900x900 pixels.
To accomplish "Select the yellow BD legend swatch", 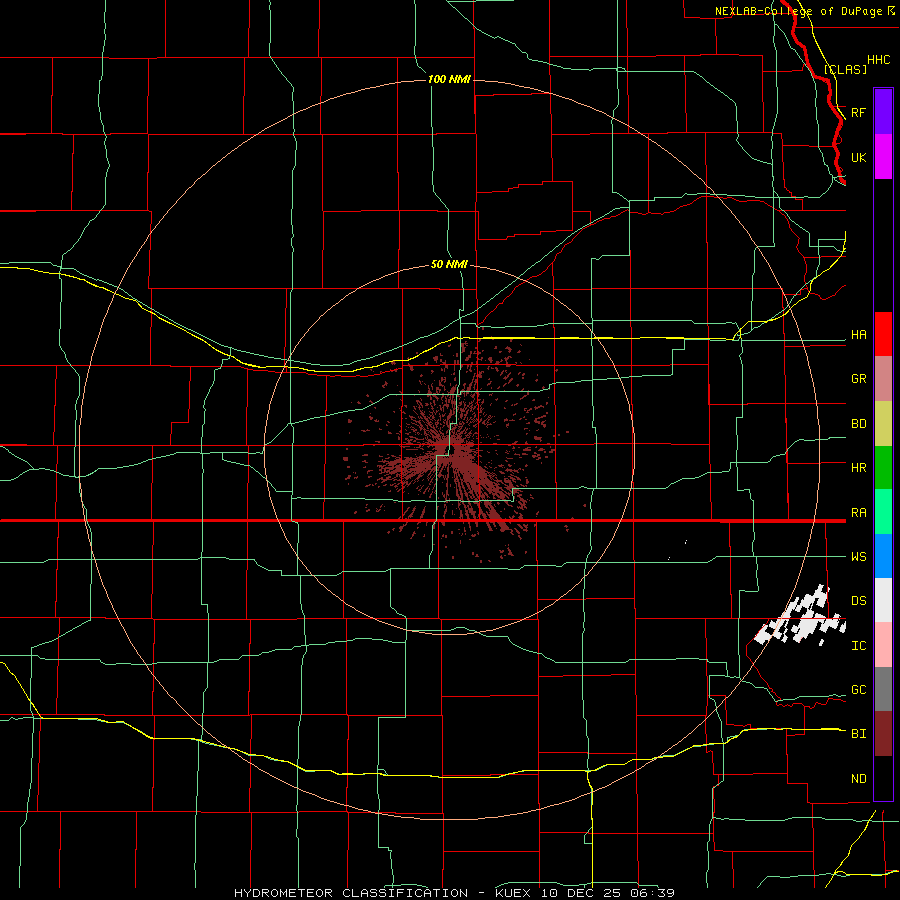I will pos(883,424).
